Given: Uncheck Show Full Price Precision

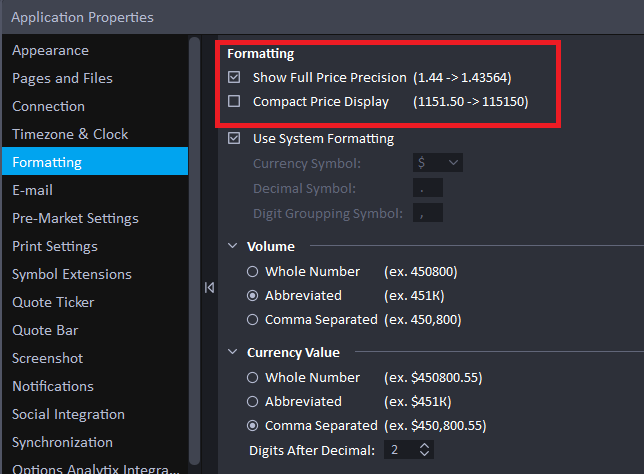Looking at the screenshot, I should tap(234, 77).
